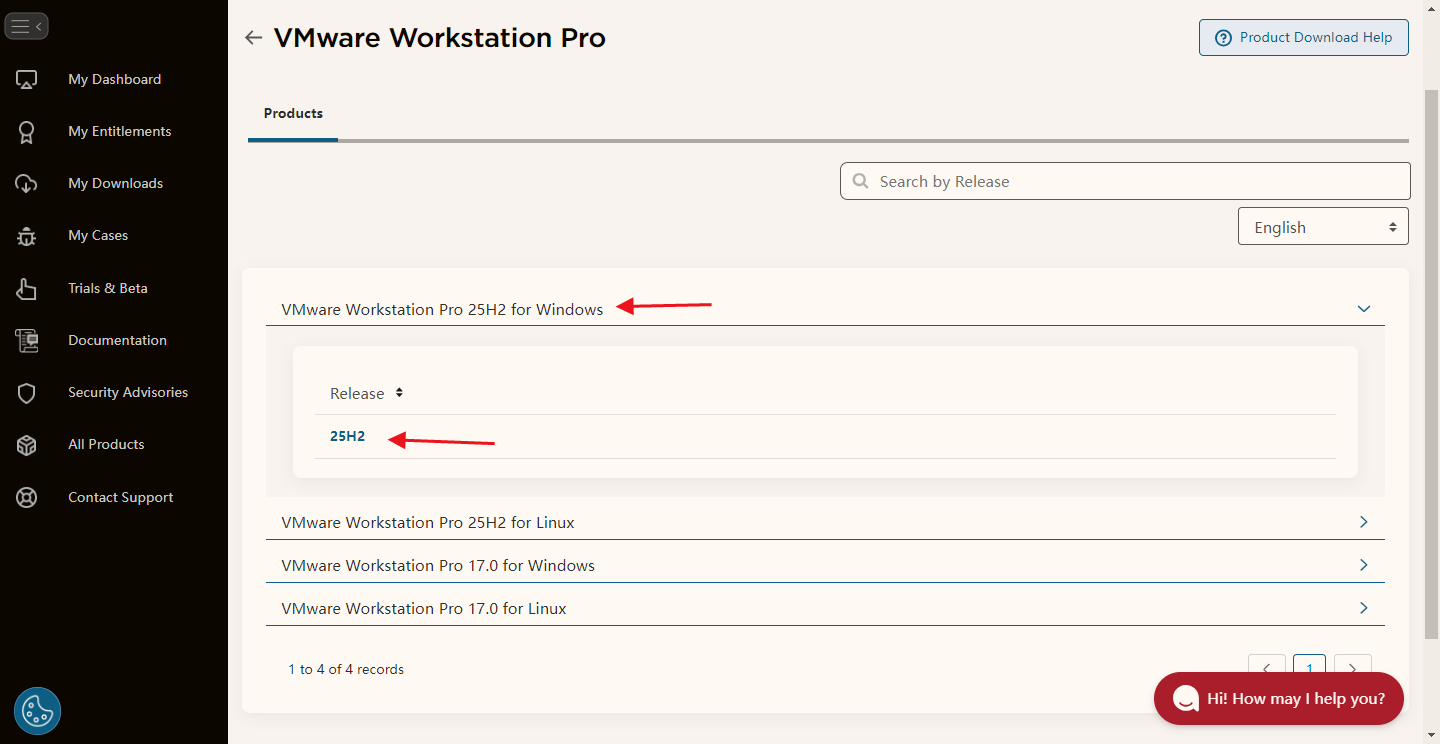Expand Workstation Pro 25H2 for Linux chevron

pyautogui.click(x=1364, y=522)
